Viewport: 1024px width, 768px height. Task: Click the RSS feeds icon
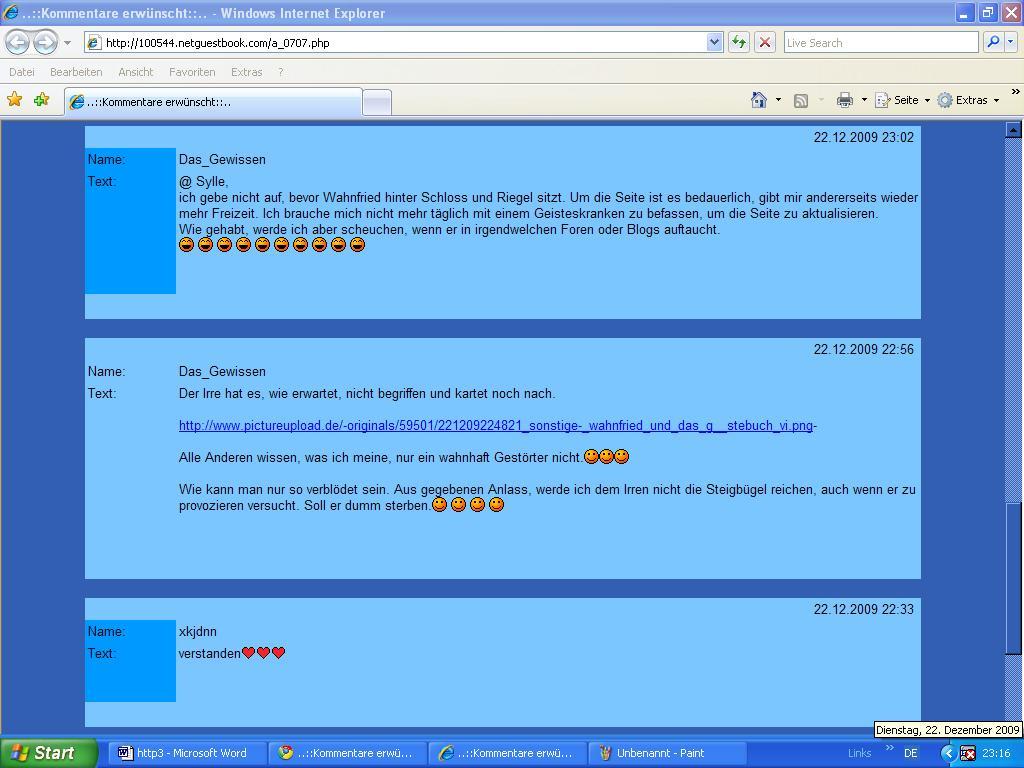(801, 100)
